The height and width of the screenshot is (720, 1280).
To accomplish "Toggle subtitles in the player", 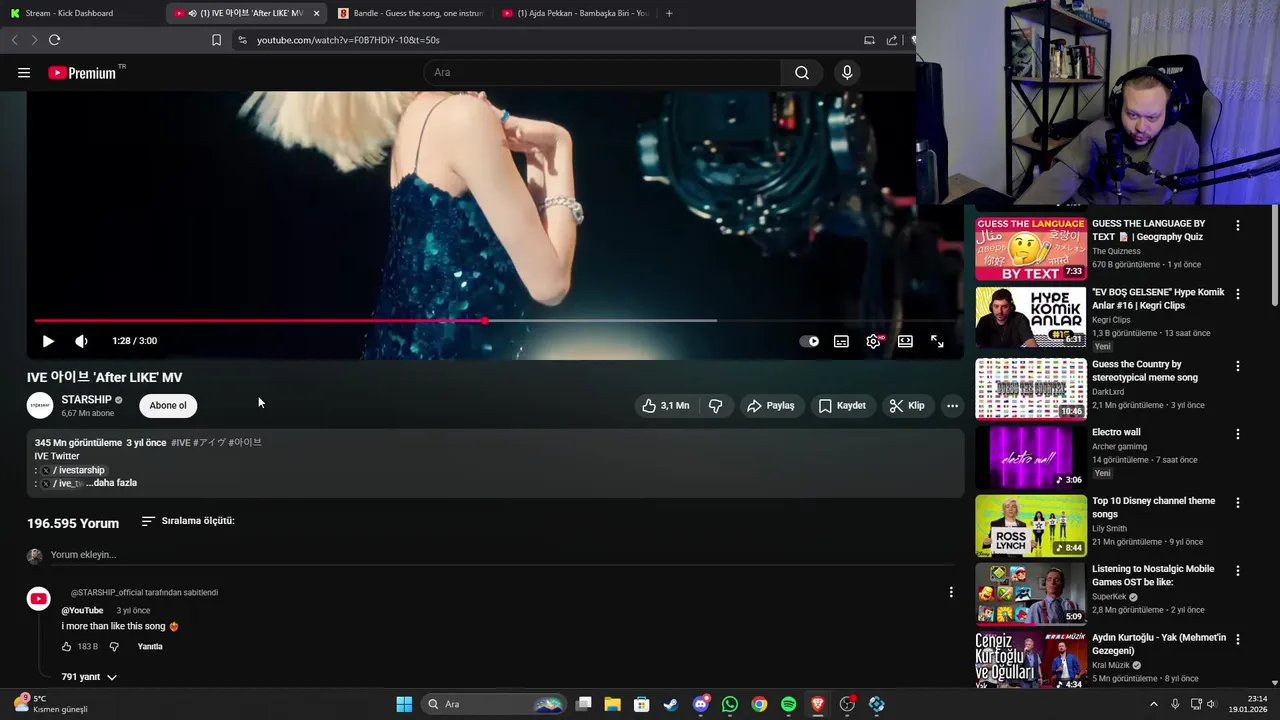I will (x=841, y=341).
